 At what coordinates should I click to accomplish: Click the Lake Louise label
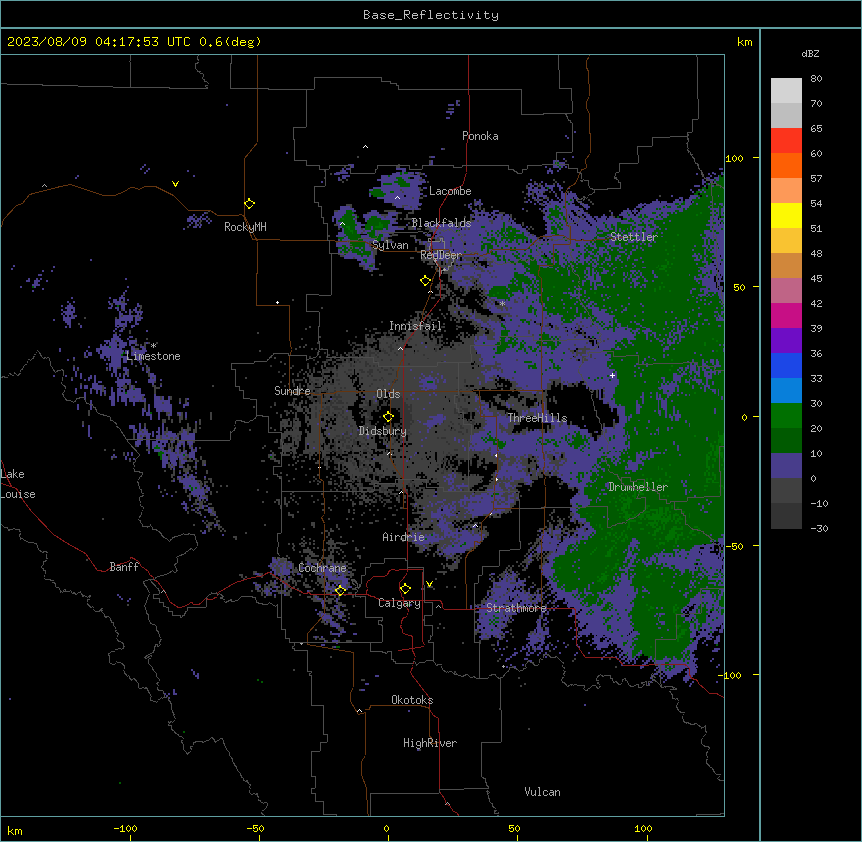coord(17,484)
